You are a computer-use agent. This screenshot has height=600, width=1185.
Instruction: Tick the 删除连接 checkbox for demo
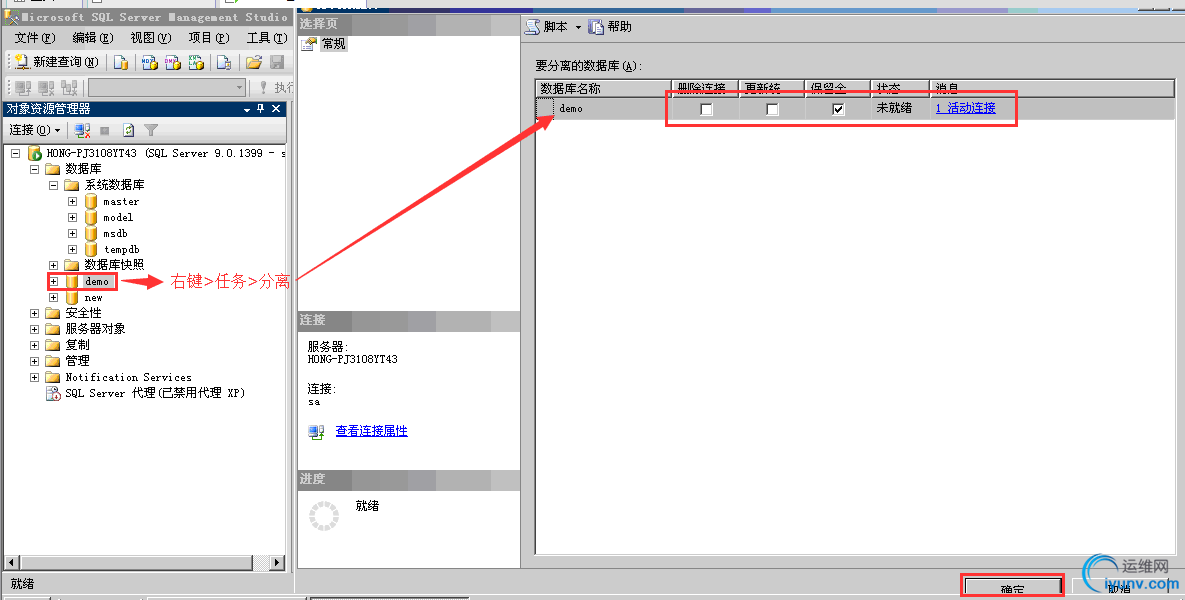(706, 110)
